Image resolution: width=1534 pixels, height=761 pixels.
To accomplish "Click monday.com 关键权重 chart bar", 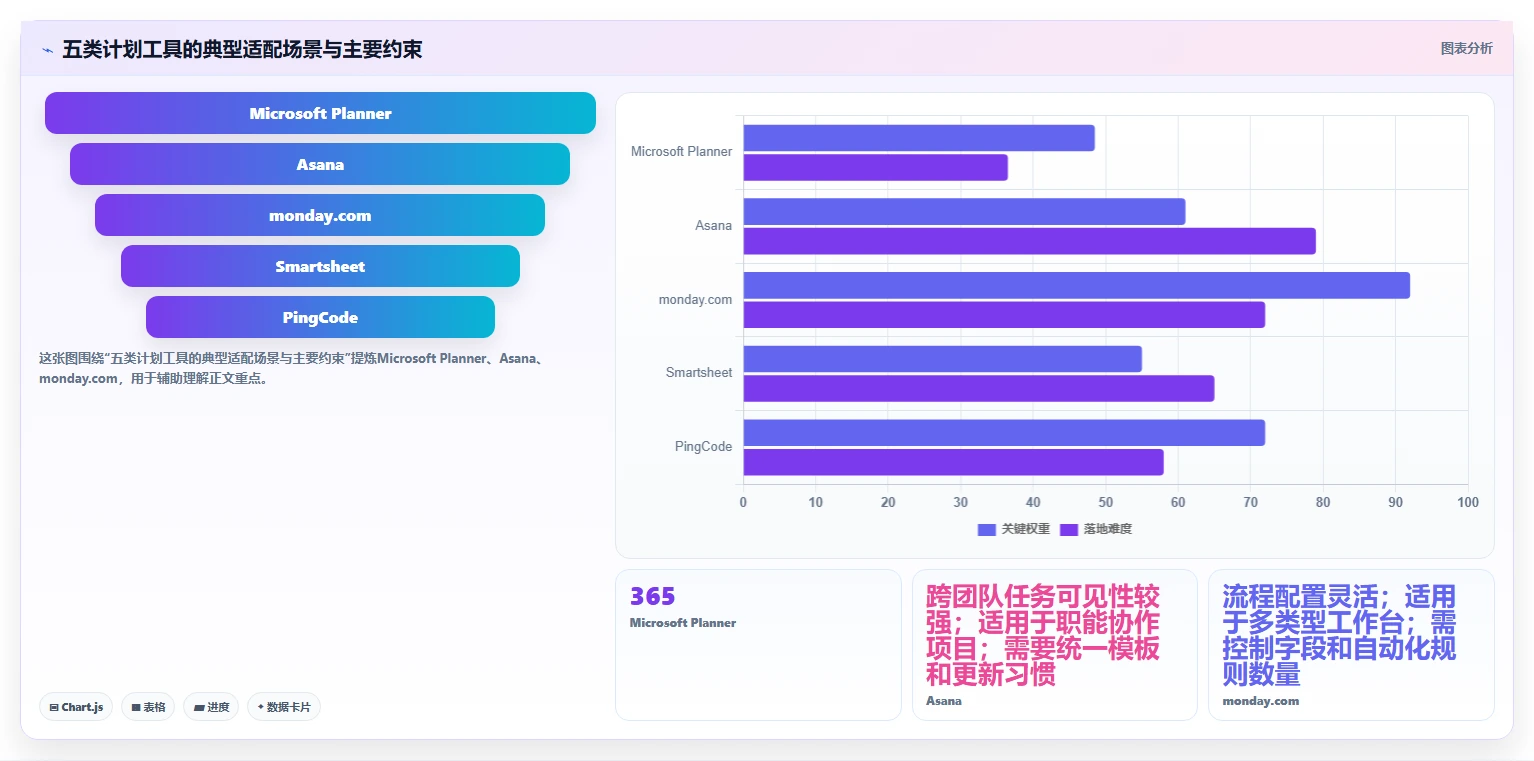I will pyautogui.click(x=1076, y=285).
